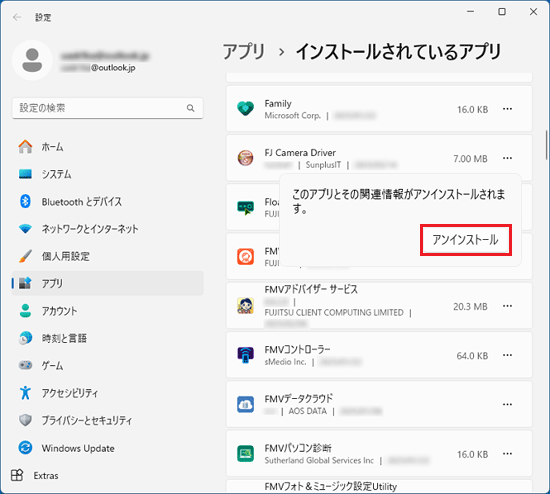Click the user profile avatar

[32, 60]
